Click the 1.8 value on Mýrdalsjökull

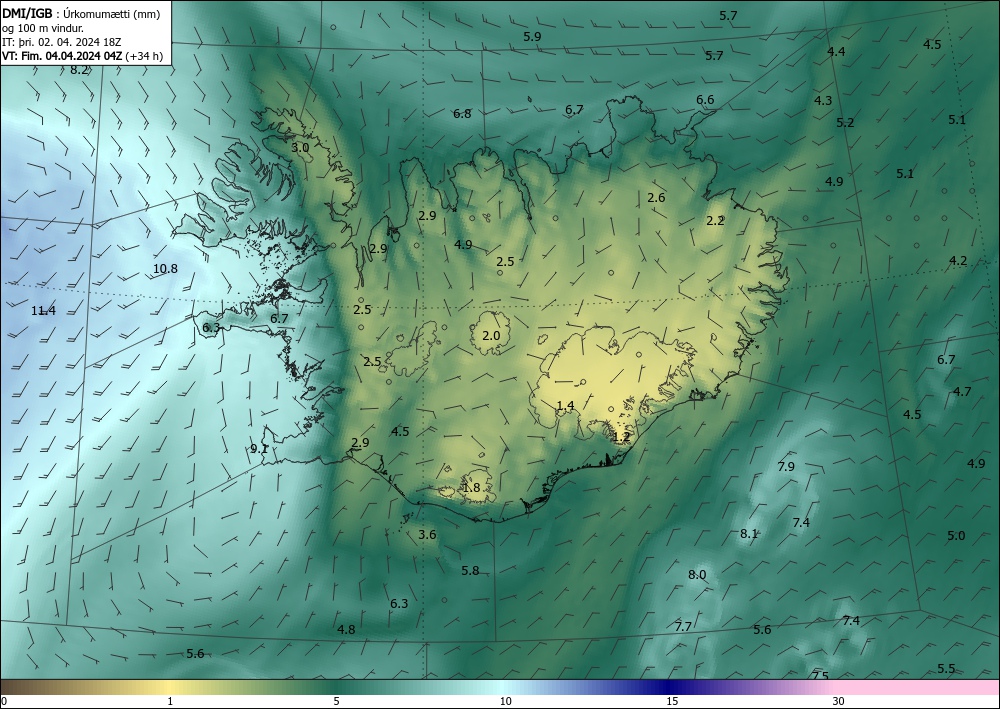pyautogui.click(x=471, y=488)
